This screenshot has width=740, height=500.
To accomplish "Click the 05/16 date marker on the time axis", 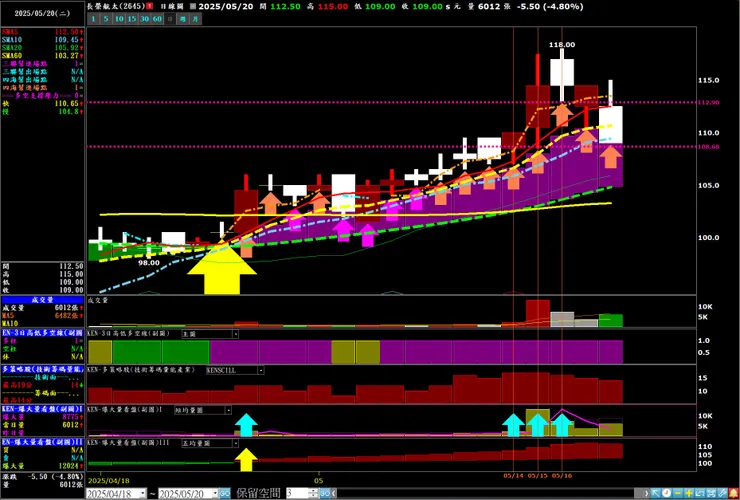I will [x=562, y=475].
